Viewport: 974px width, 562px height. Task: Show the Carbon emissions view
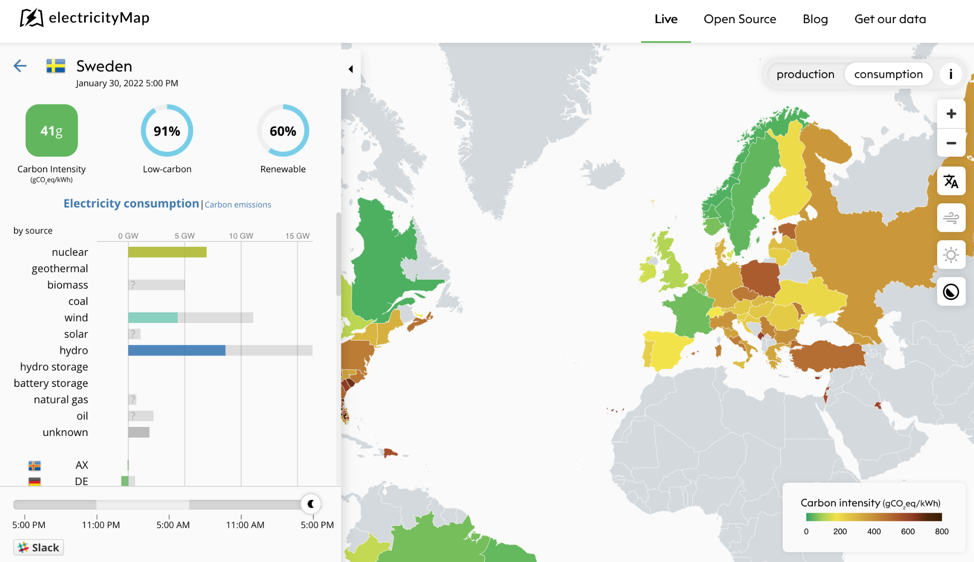(x=238, y=205)
